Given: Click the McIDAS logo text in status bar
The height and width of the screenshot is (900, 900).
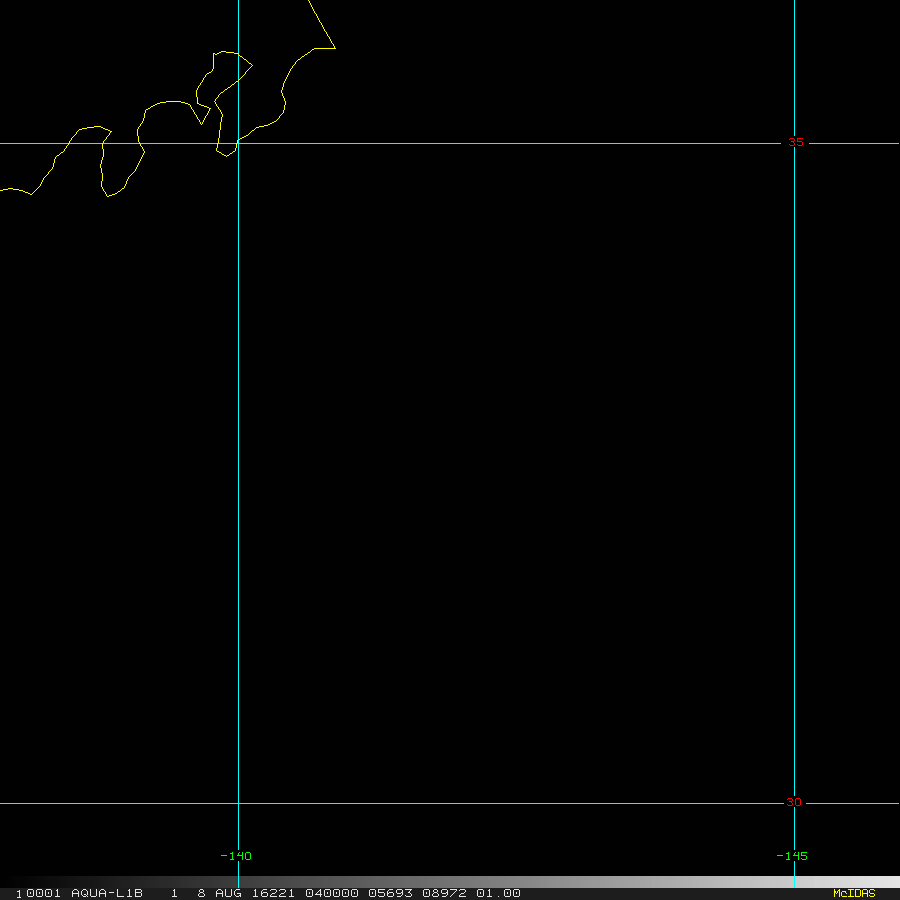Looking at the screenshot, I should click(853, 893).
